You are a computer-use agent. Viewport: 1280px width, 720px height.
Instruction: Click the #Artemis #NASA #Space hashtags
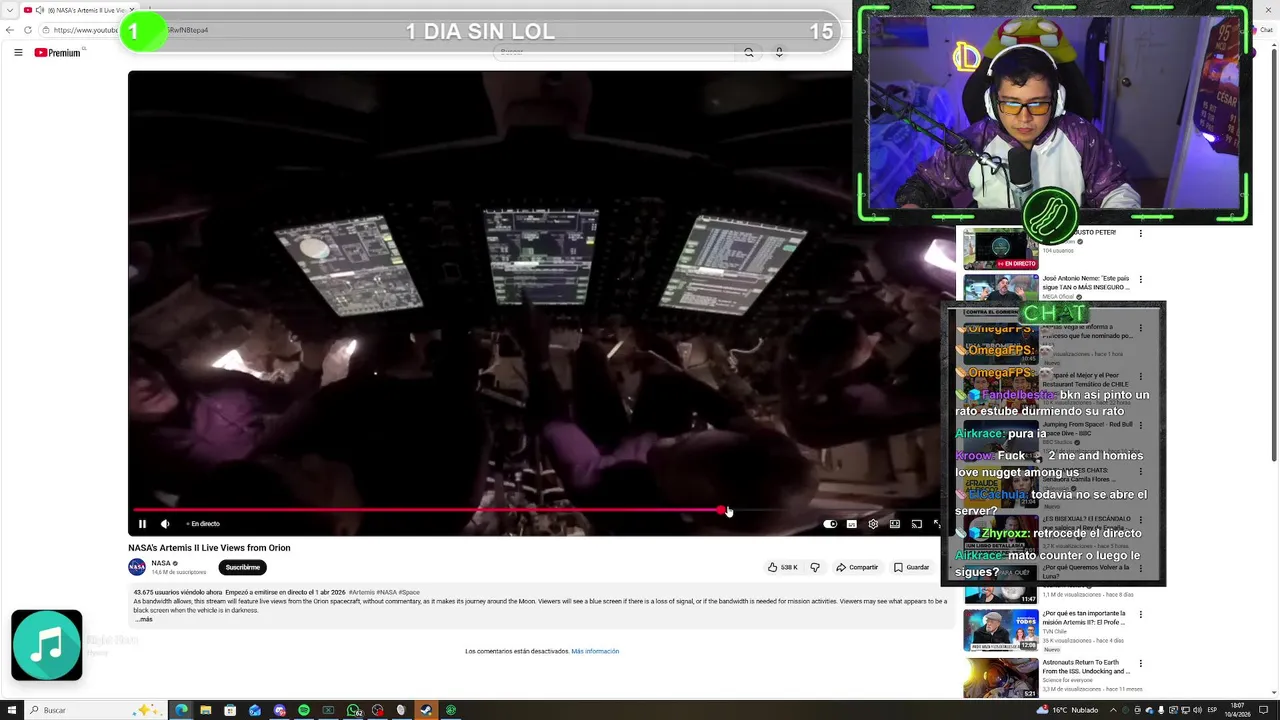click(384, 593)
